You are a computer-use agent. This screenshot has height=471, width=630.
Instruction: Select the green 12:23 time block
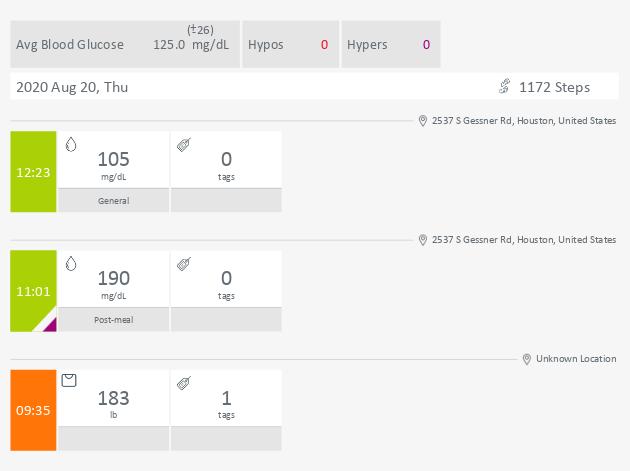click(33, 172)
